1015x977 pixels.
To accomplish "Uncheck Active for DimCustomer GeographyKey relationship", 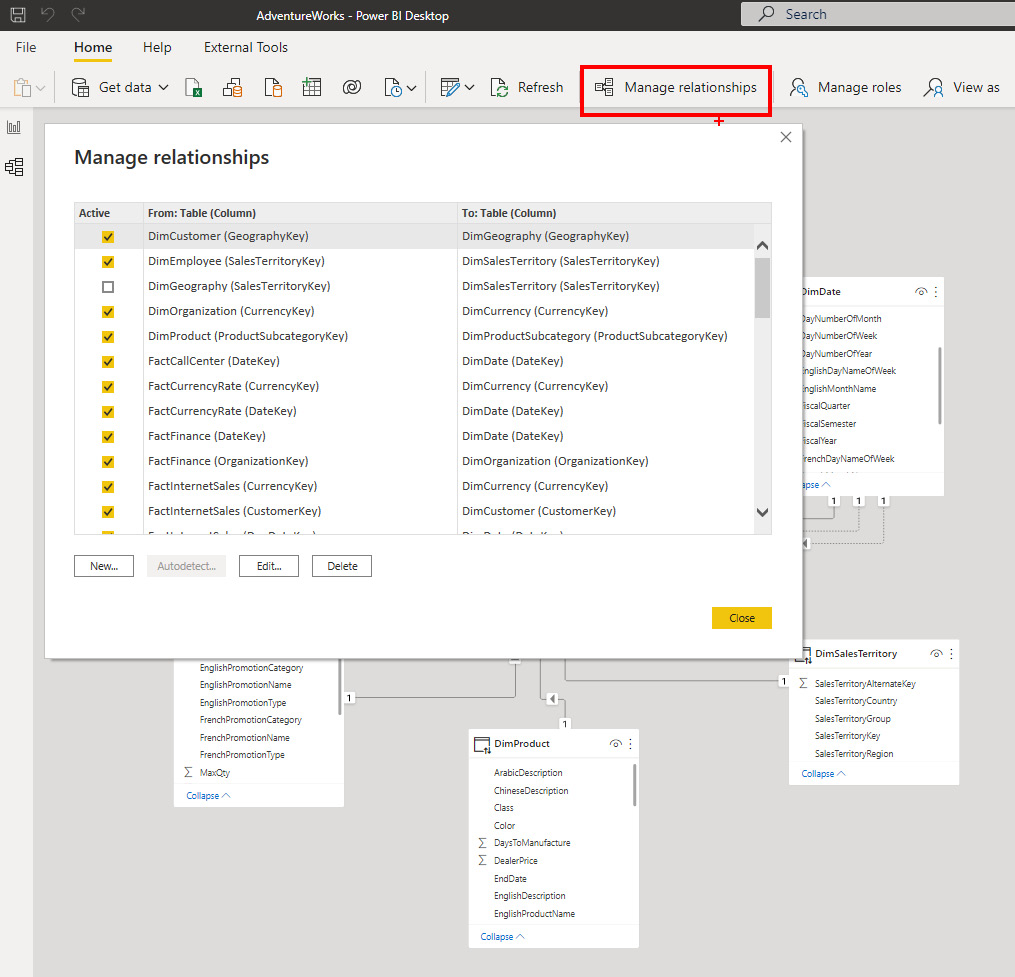I will coord(108,237).
